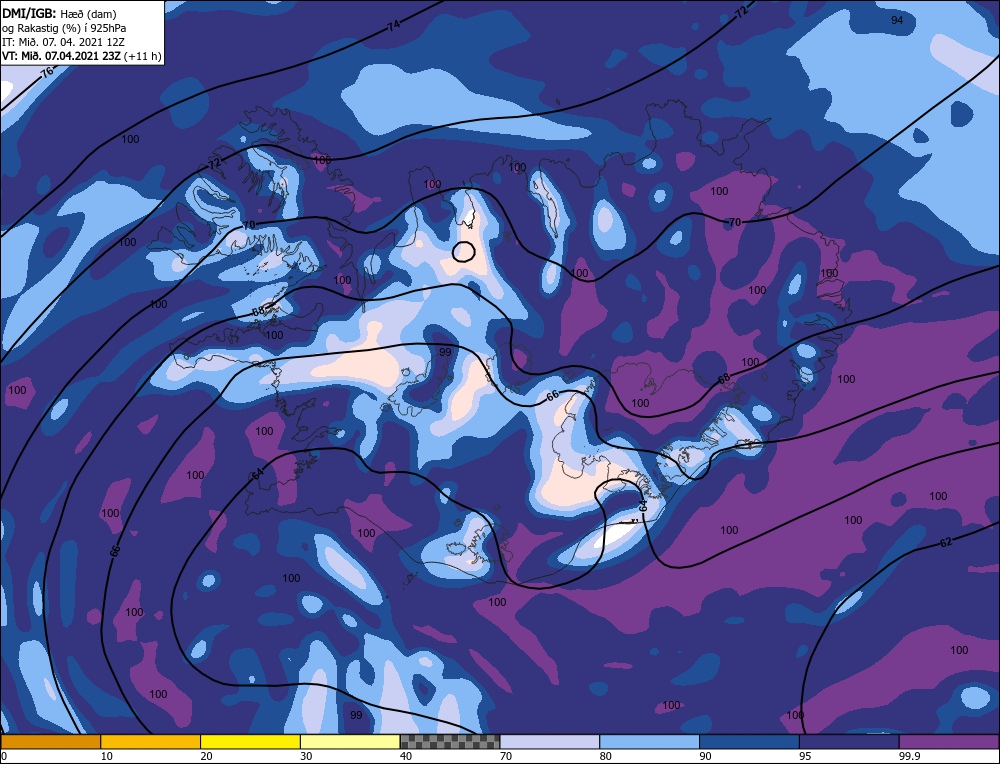Click the '62' contour line label
The width and height of the screenshot is (1000, 764).
click(946, 543)
